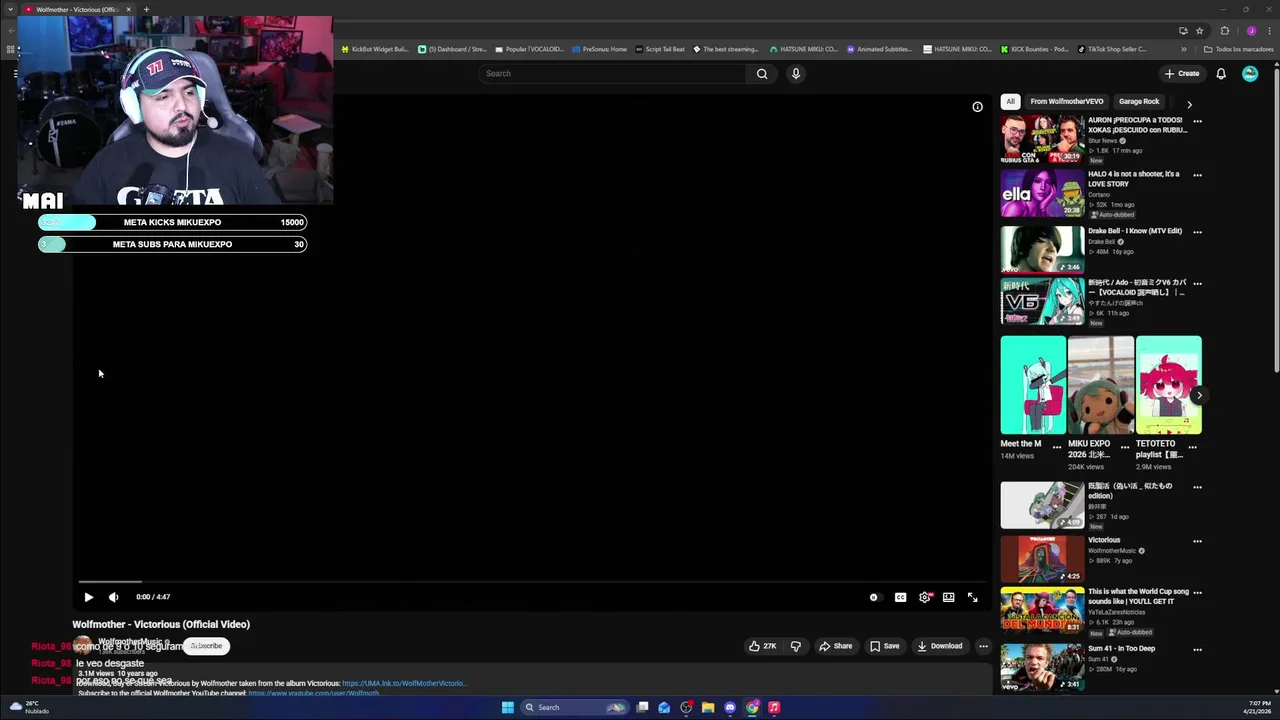
Task: Open weather widget 26°C Nublado
Action: click(29, 707)
